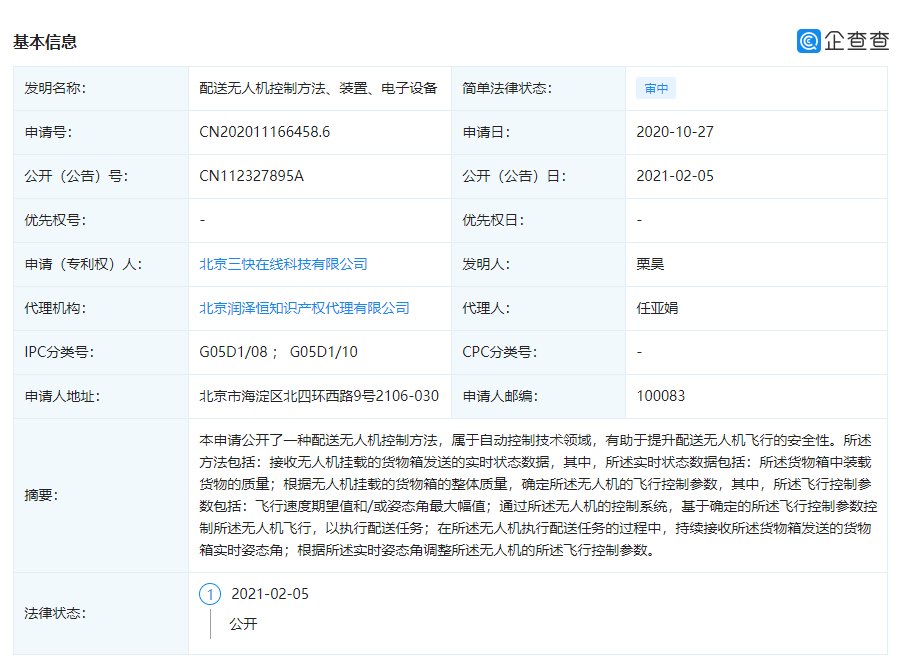
Task: Click the 基本信息 section heading
Action: [x=45, y=42]
